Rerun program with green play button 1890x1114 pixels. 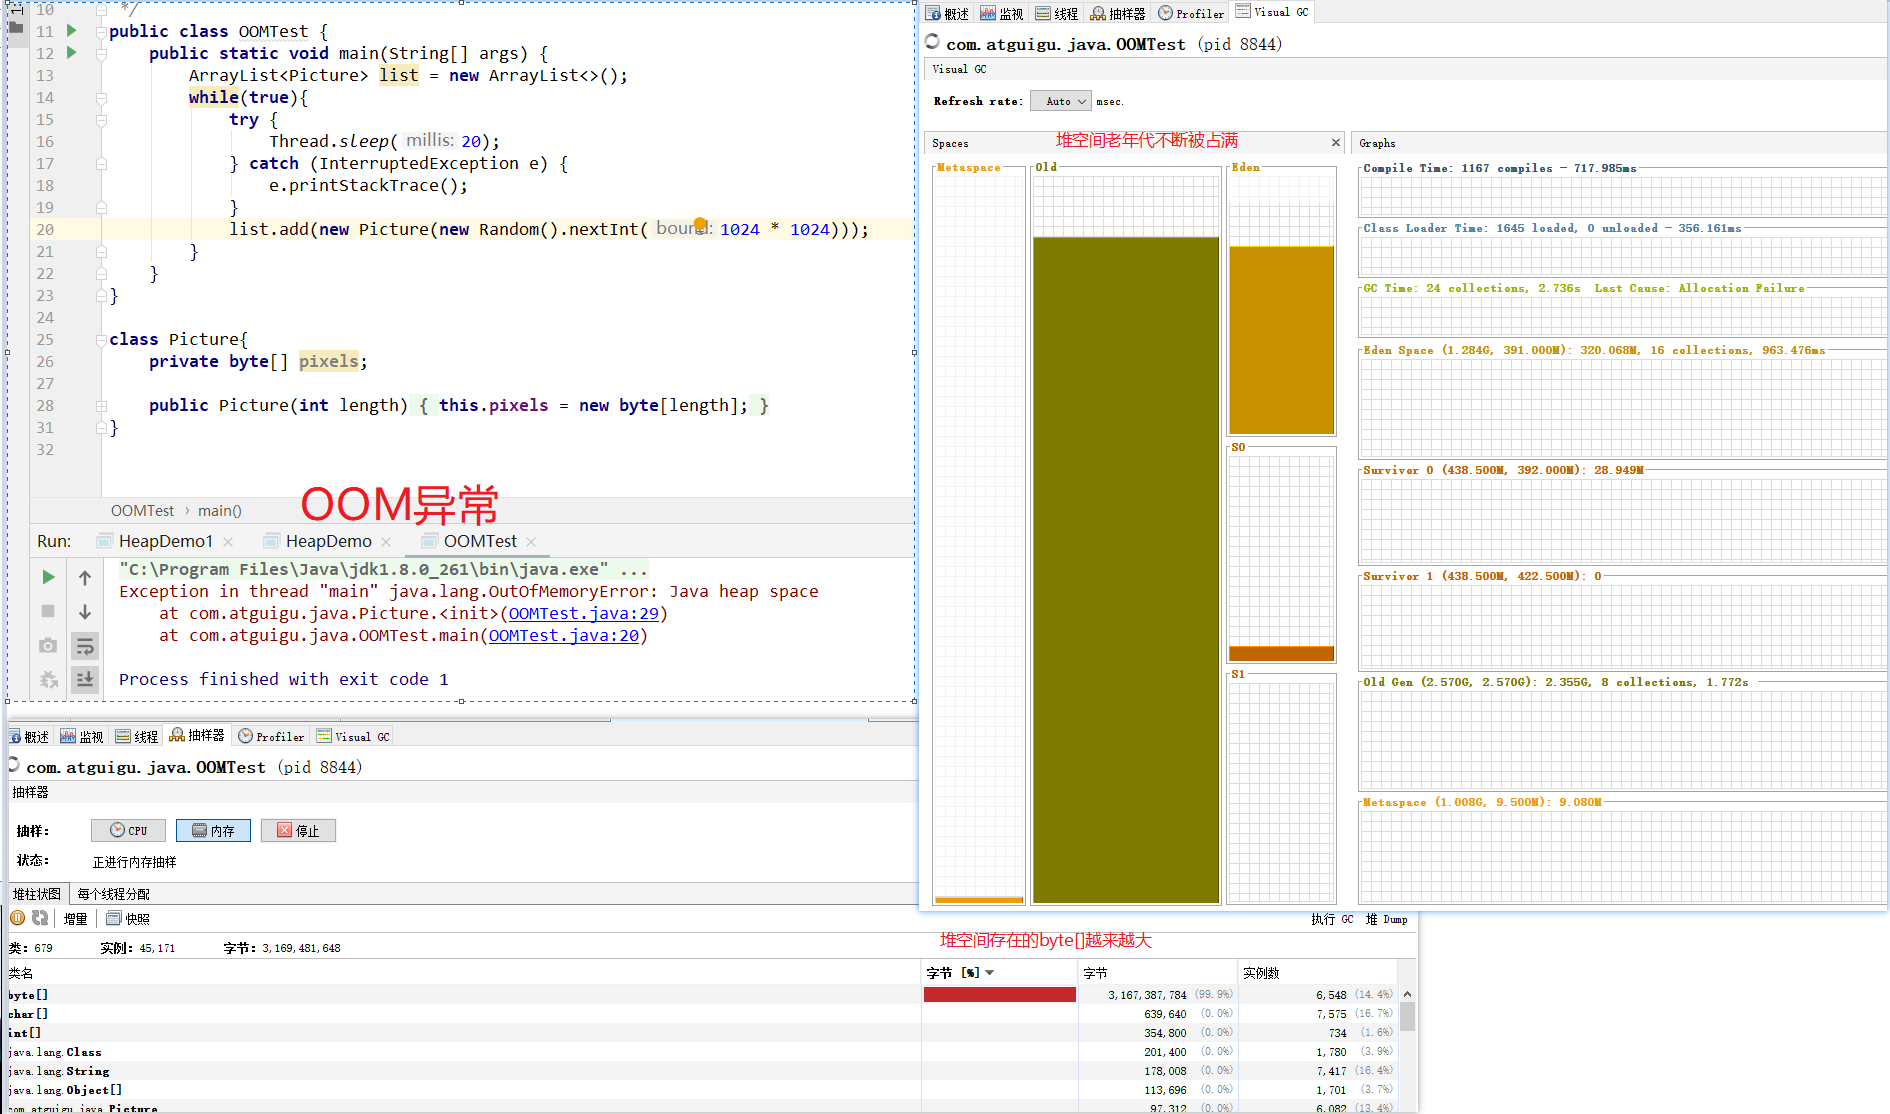(x=48, y=577)
